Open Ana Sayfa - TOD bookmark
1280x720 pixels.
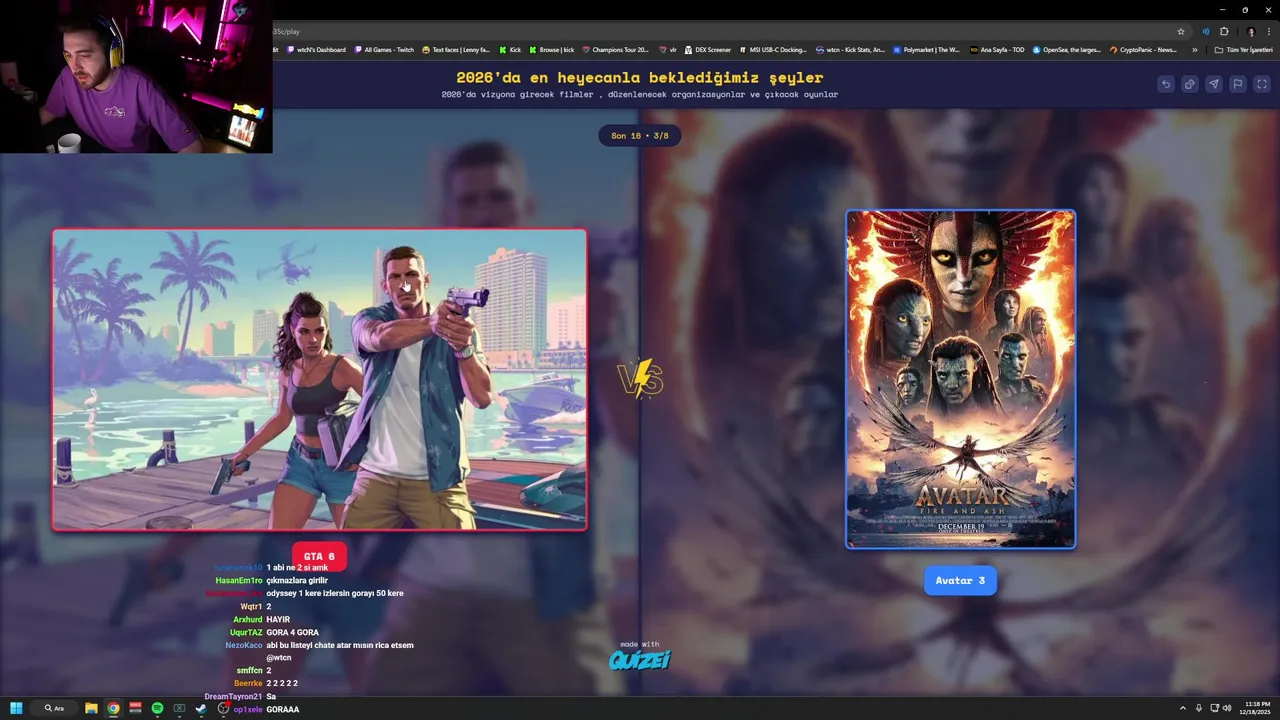(997, 49)
